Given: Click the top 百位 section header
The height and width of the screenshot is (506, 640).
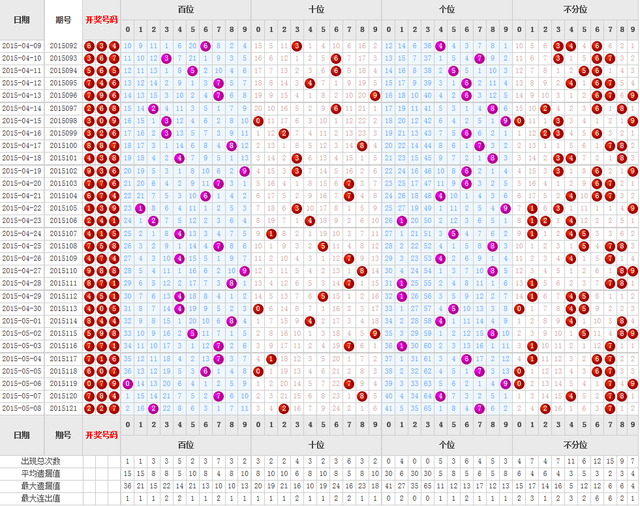Looking at the screenshot, I should (x=186, y=8).
